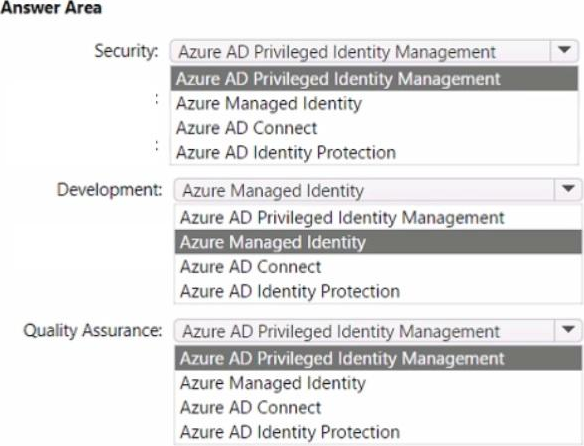584x446 pixels.
Task: Open the Quality Assurance dropdown arrow
Action: point(568,330)
